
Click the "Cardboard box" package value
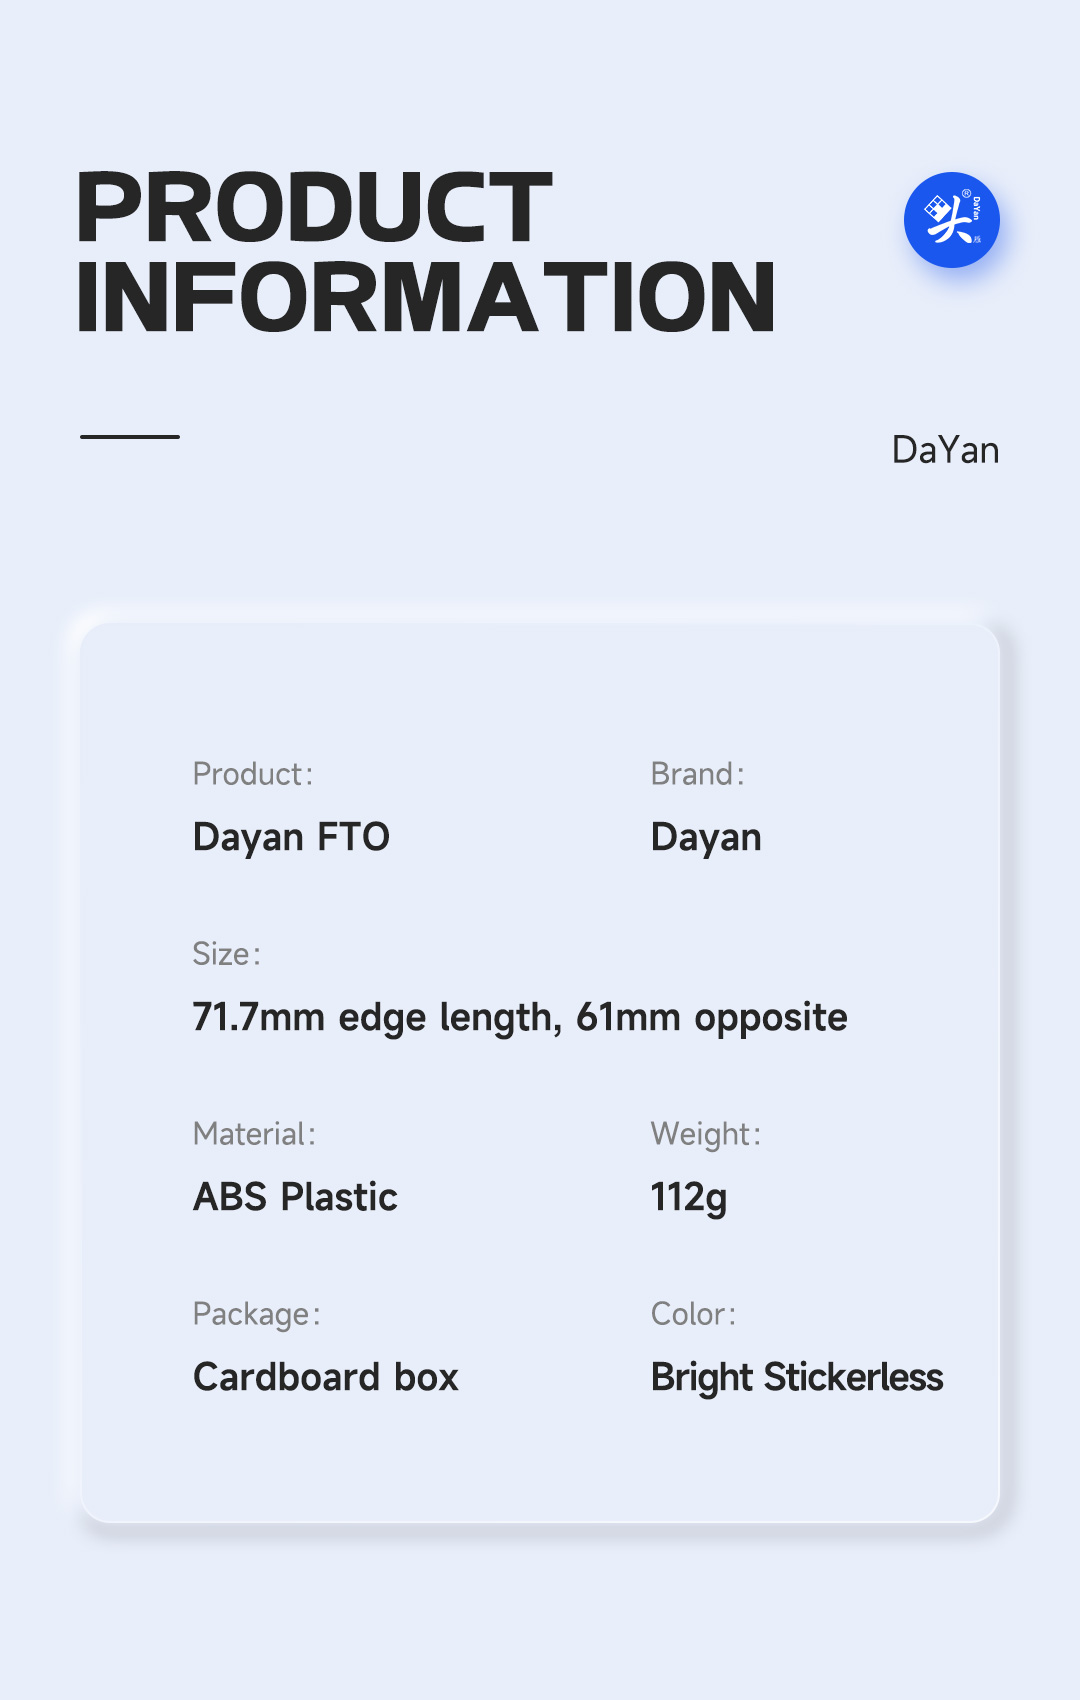click(x=326, y=1377)
